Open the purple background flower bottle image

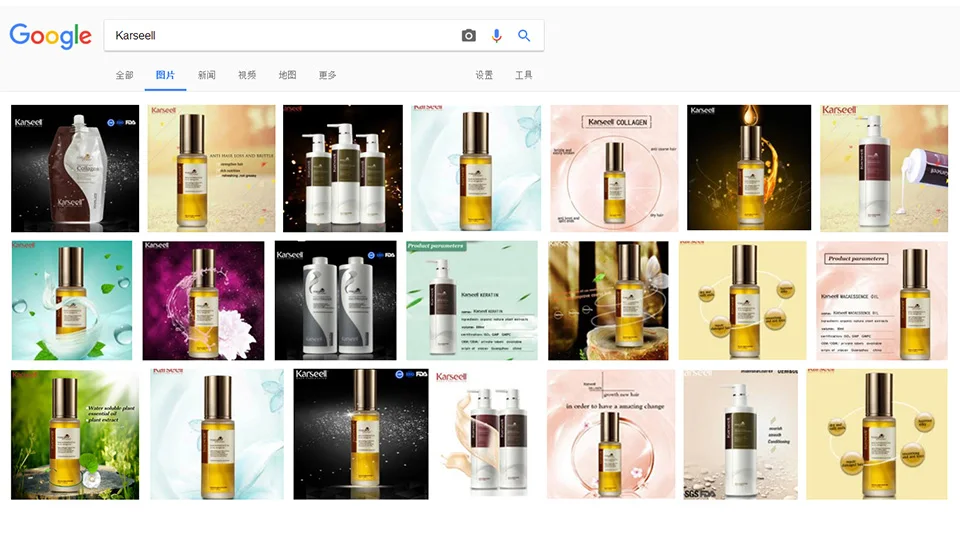pyautogui.click(x=203, y=300)
